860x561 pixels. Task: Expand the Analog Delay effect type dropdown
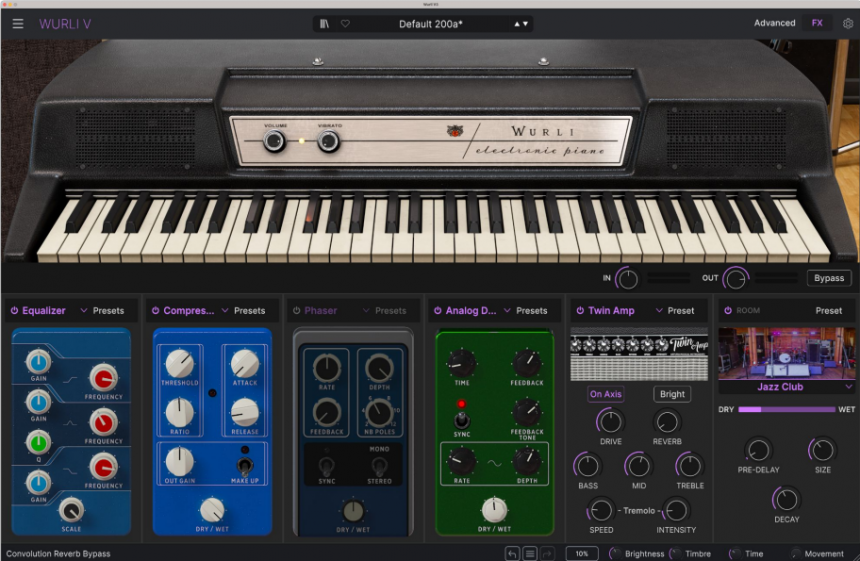pyautogui.click(x=507, y=310)
